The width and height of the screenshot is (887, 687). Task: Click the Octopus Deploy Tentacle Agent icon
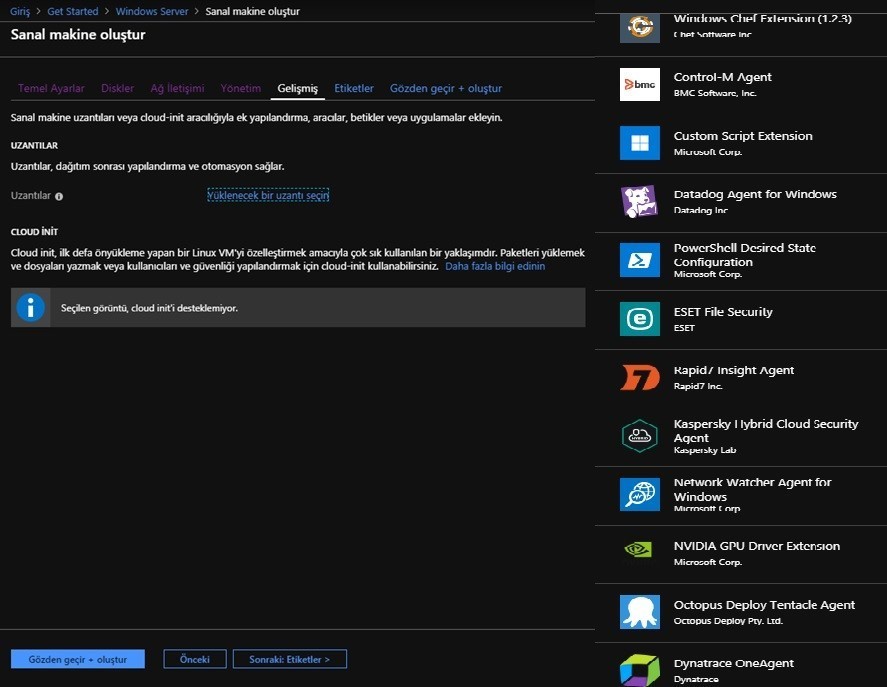[x=640, y=612]
